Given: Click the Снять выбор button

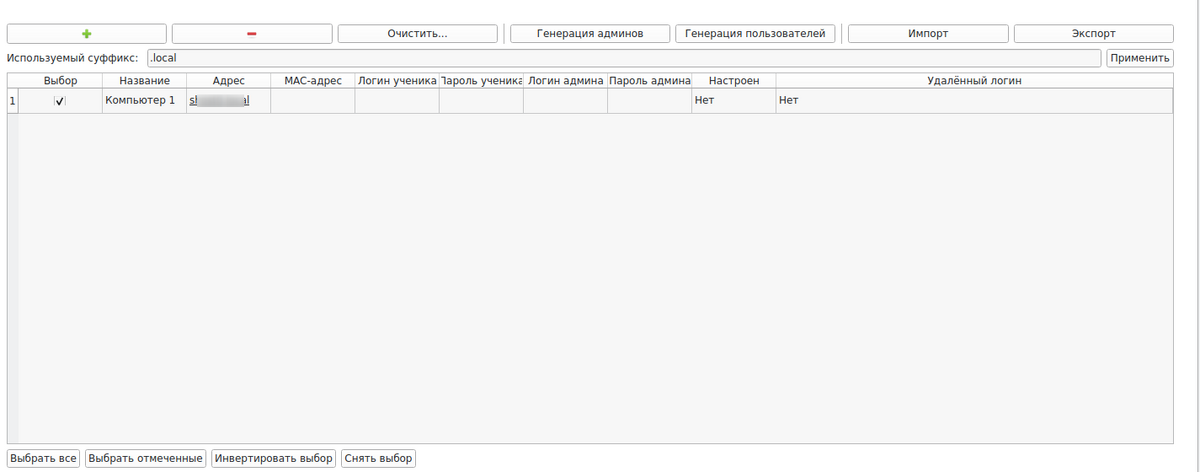Looking at the screenshot, I should point(378,459).
